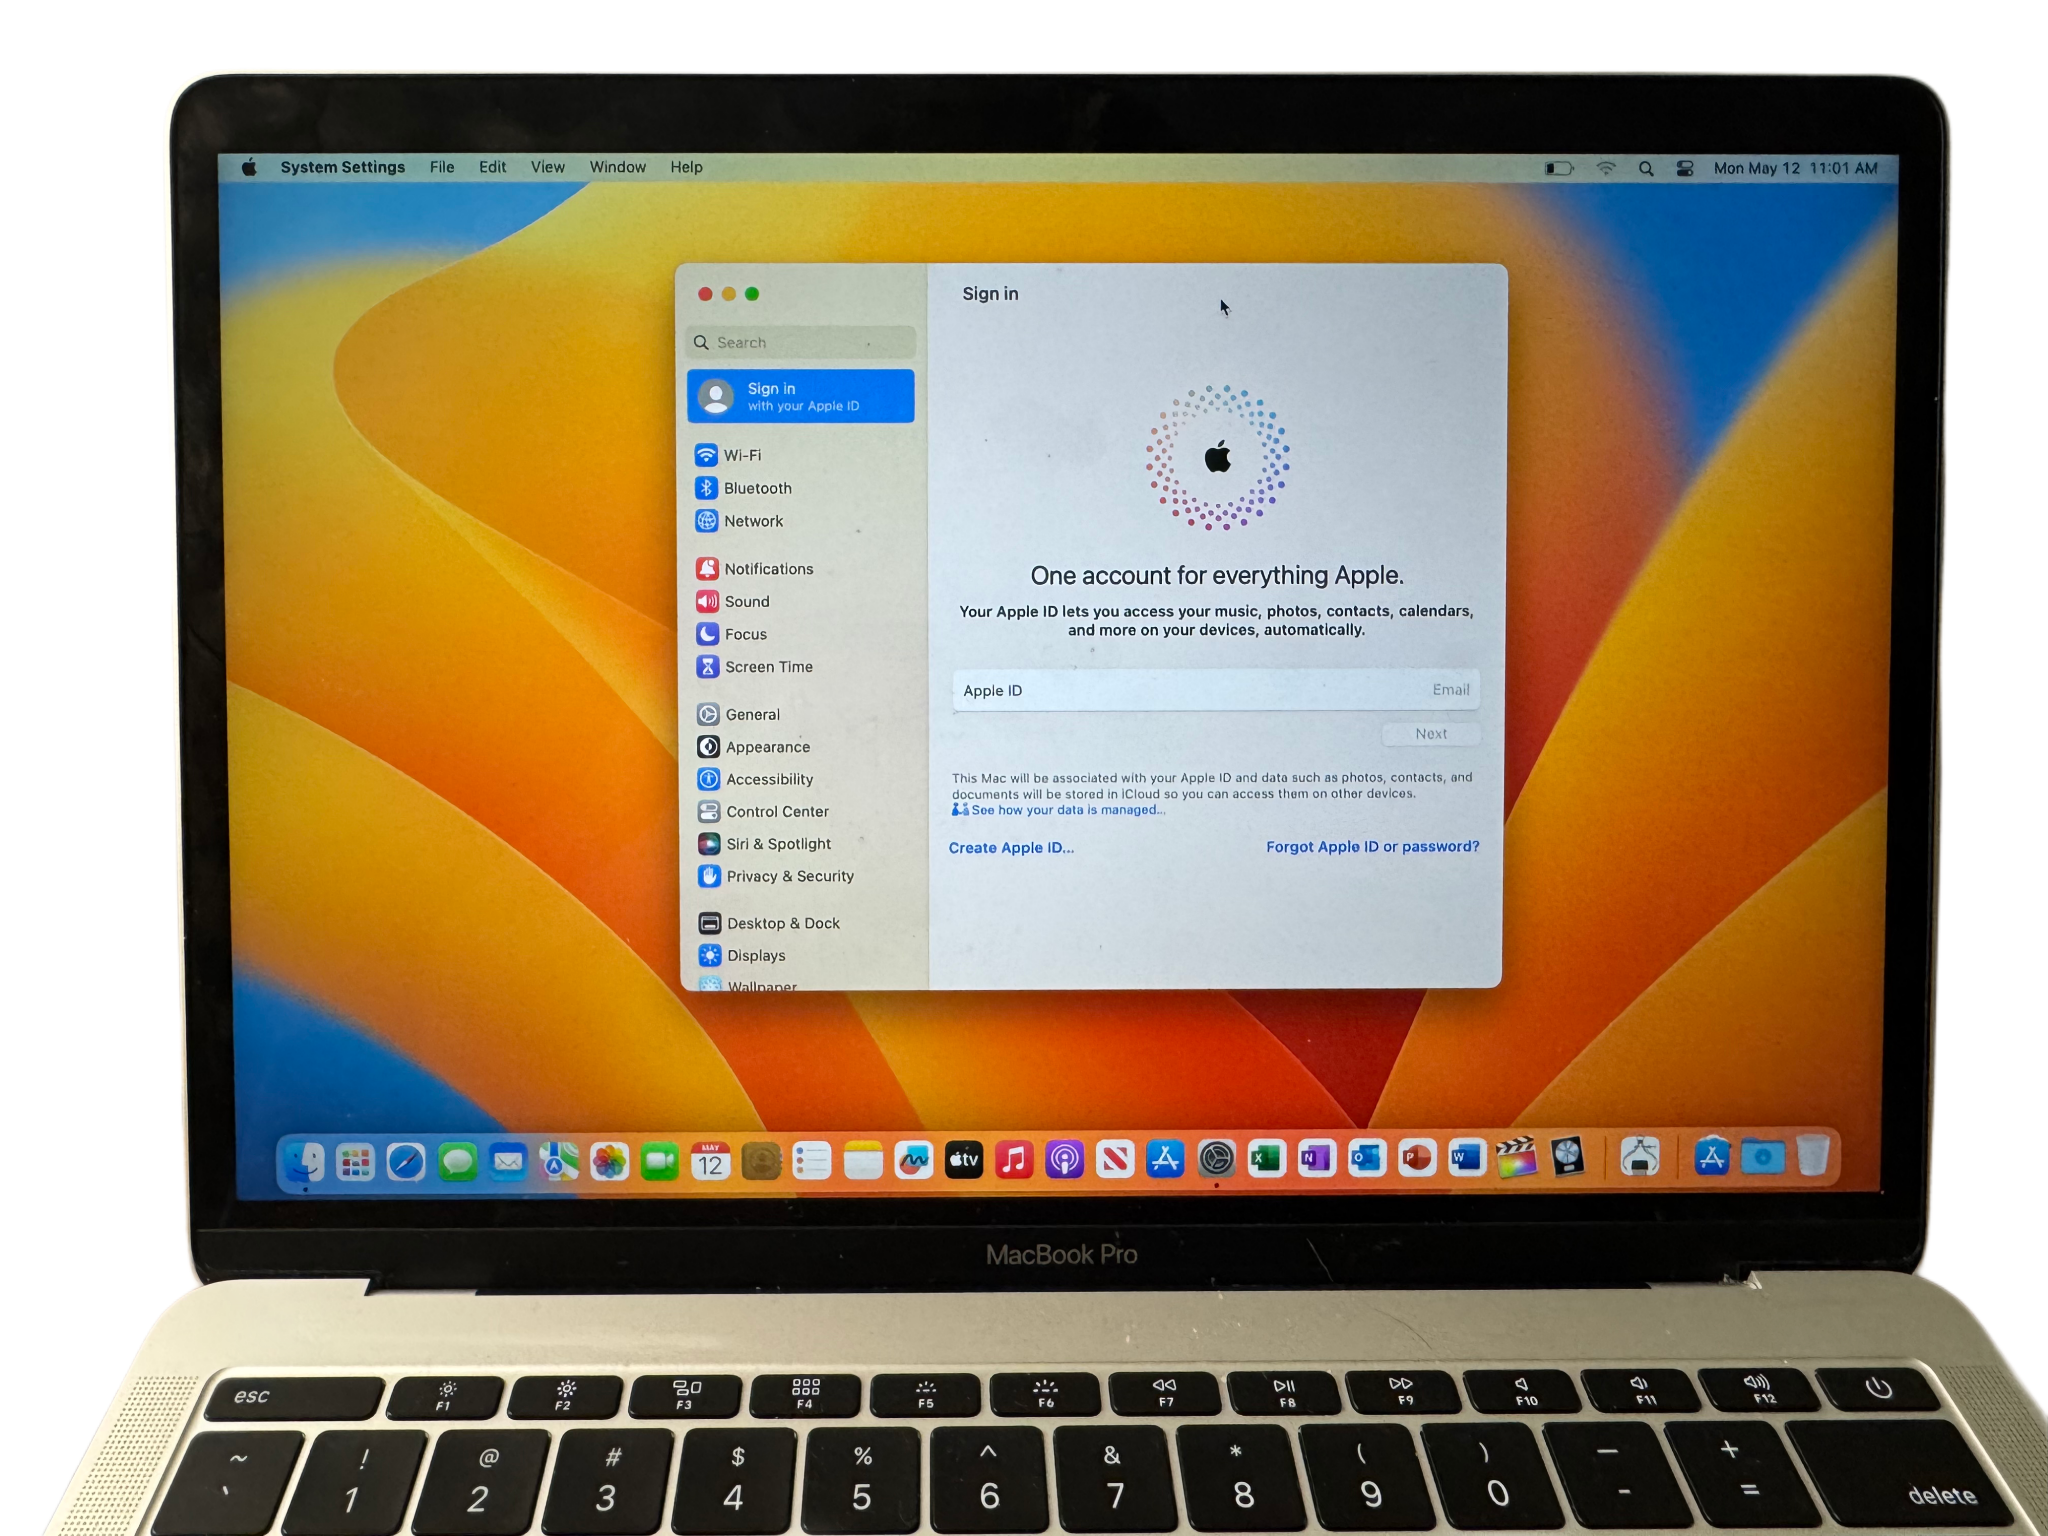Open Launchpad in the Dock

click(355, 1162)
